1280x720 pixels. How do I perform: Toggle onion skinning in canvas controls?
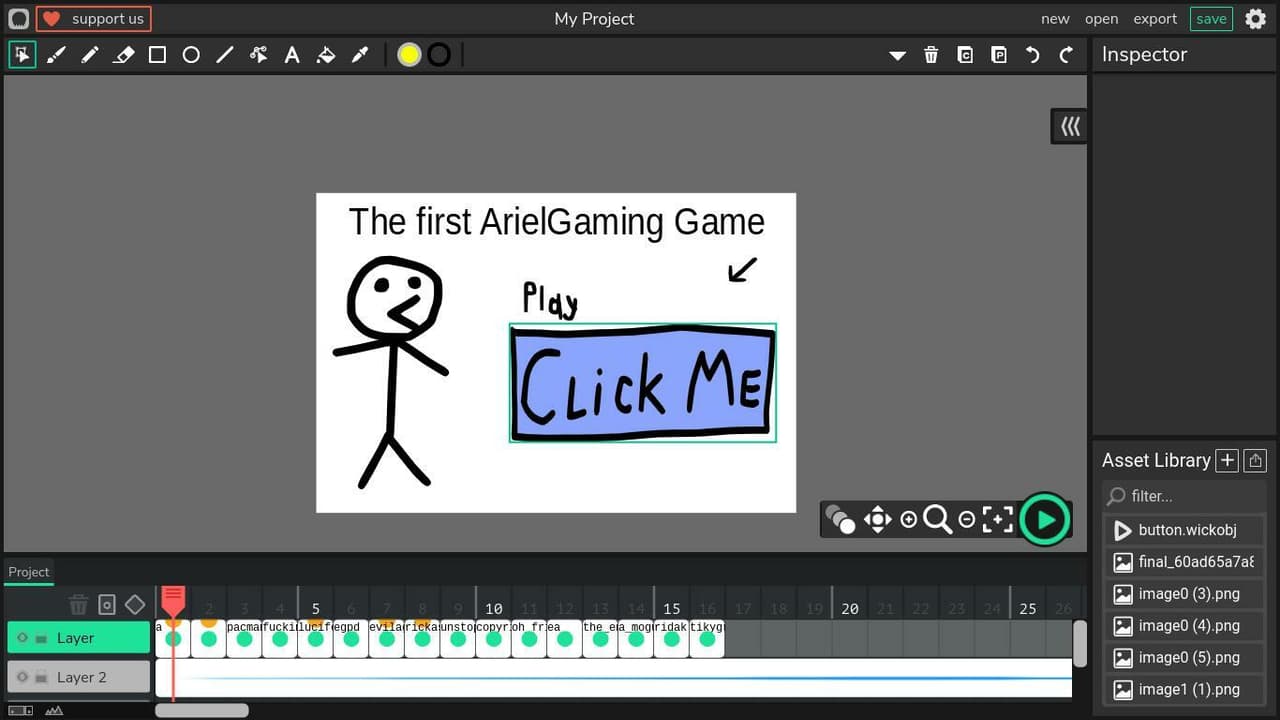[840, 519]
